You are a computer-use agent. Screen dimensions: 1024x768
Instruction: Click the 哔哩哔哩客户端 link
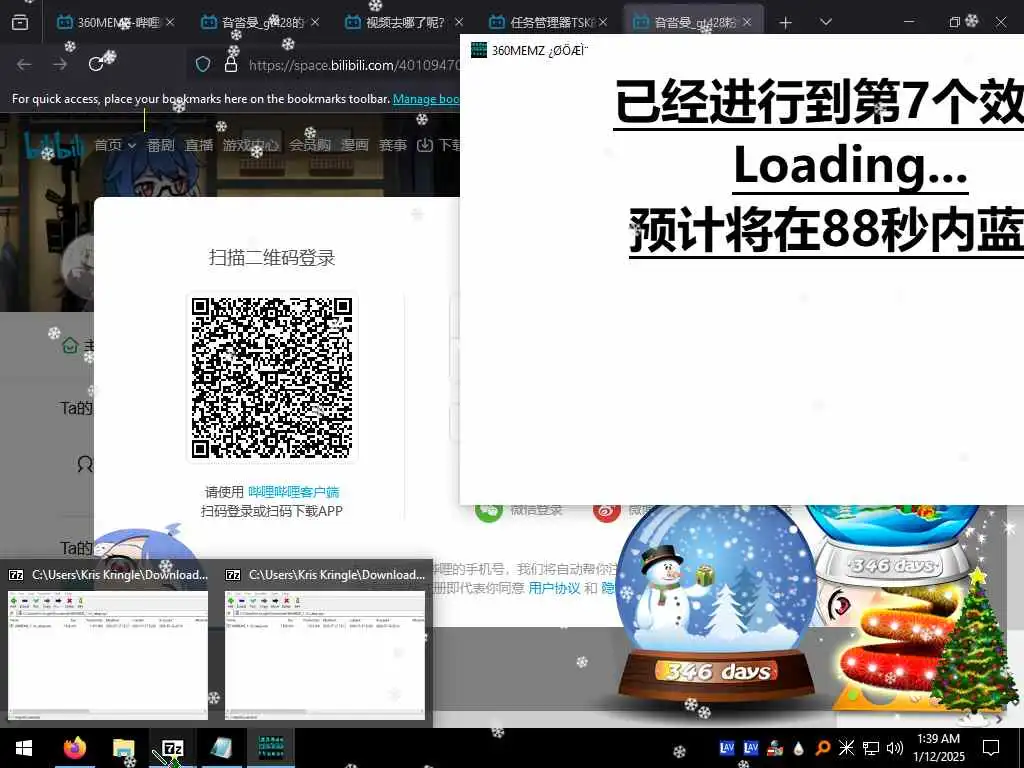(294, 492)
